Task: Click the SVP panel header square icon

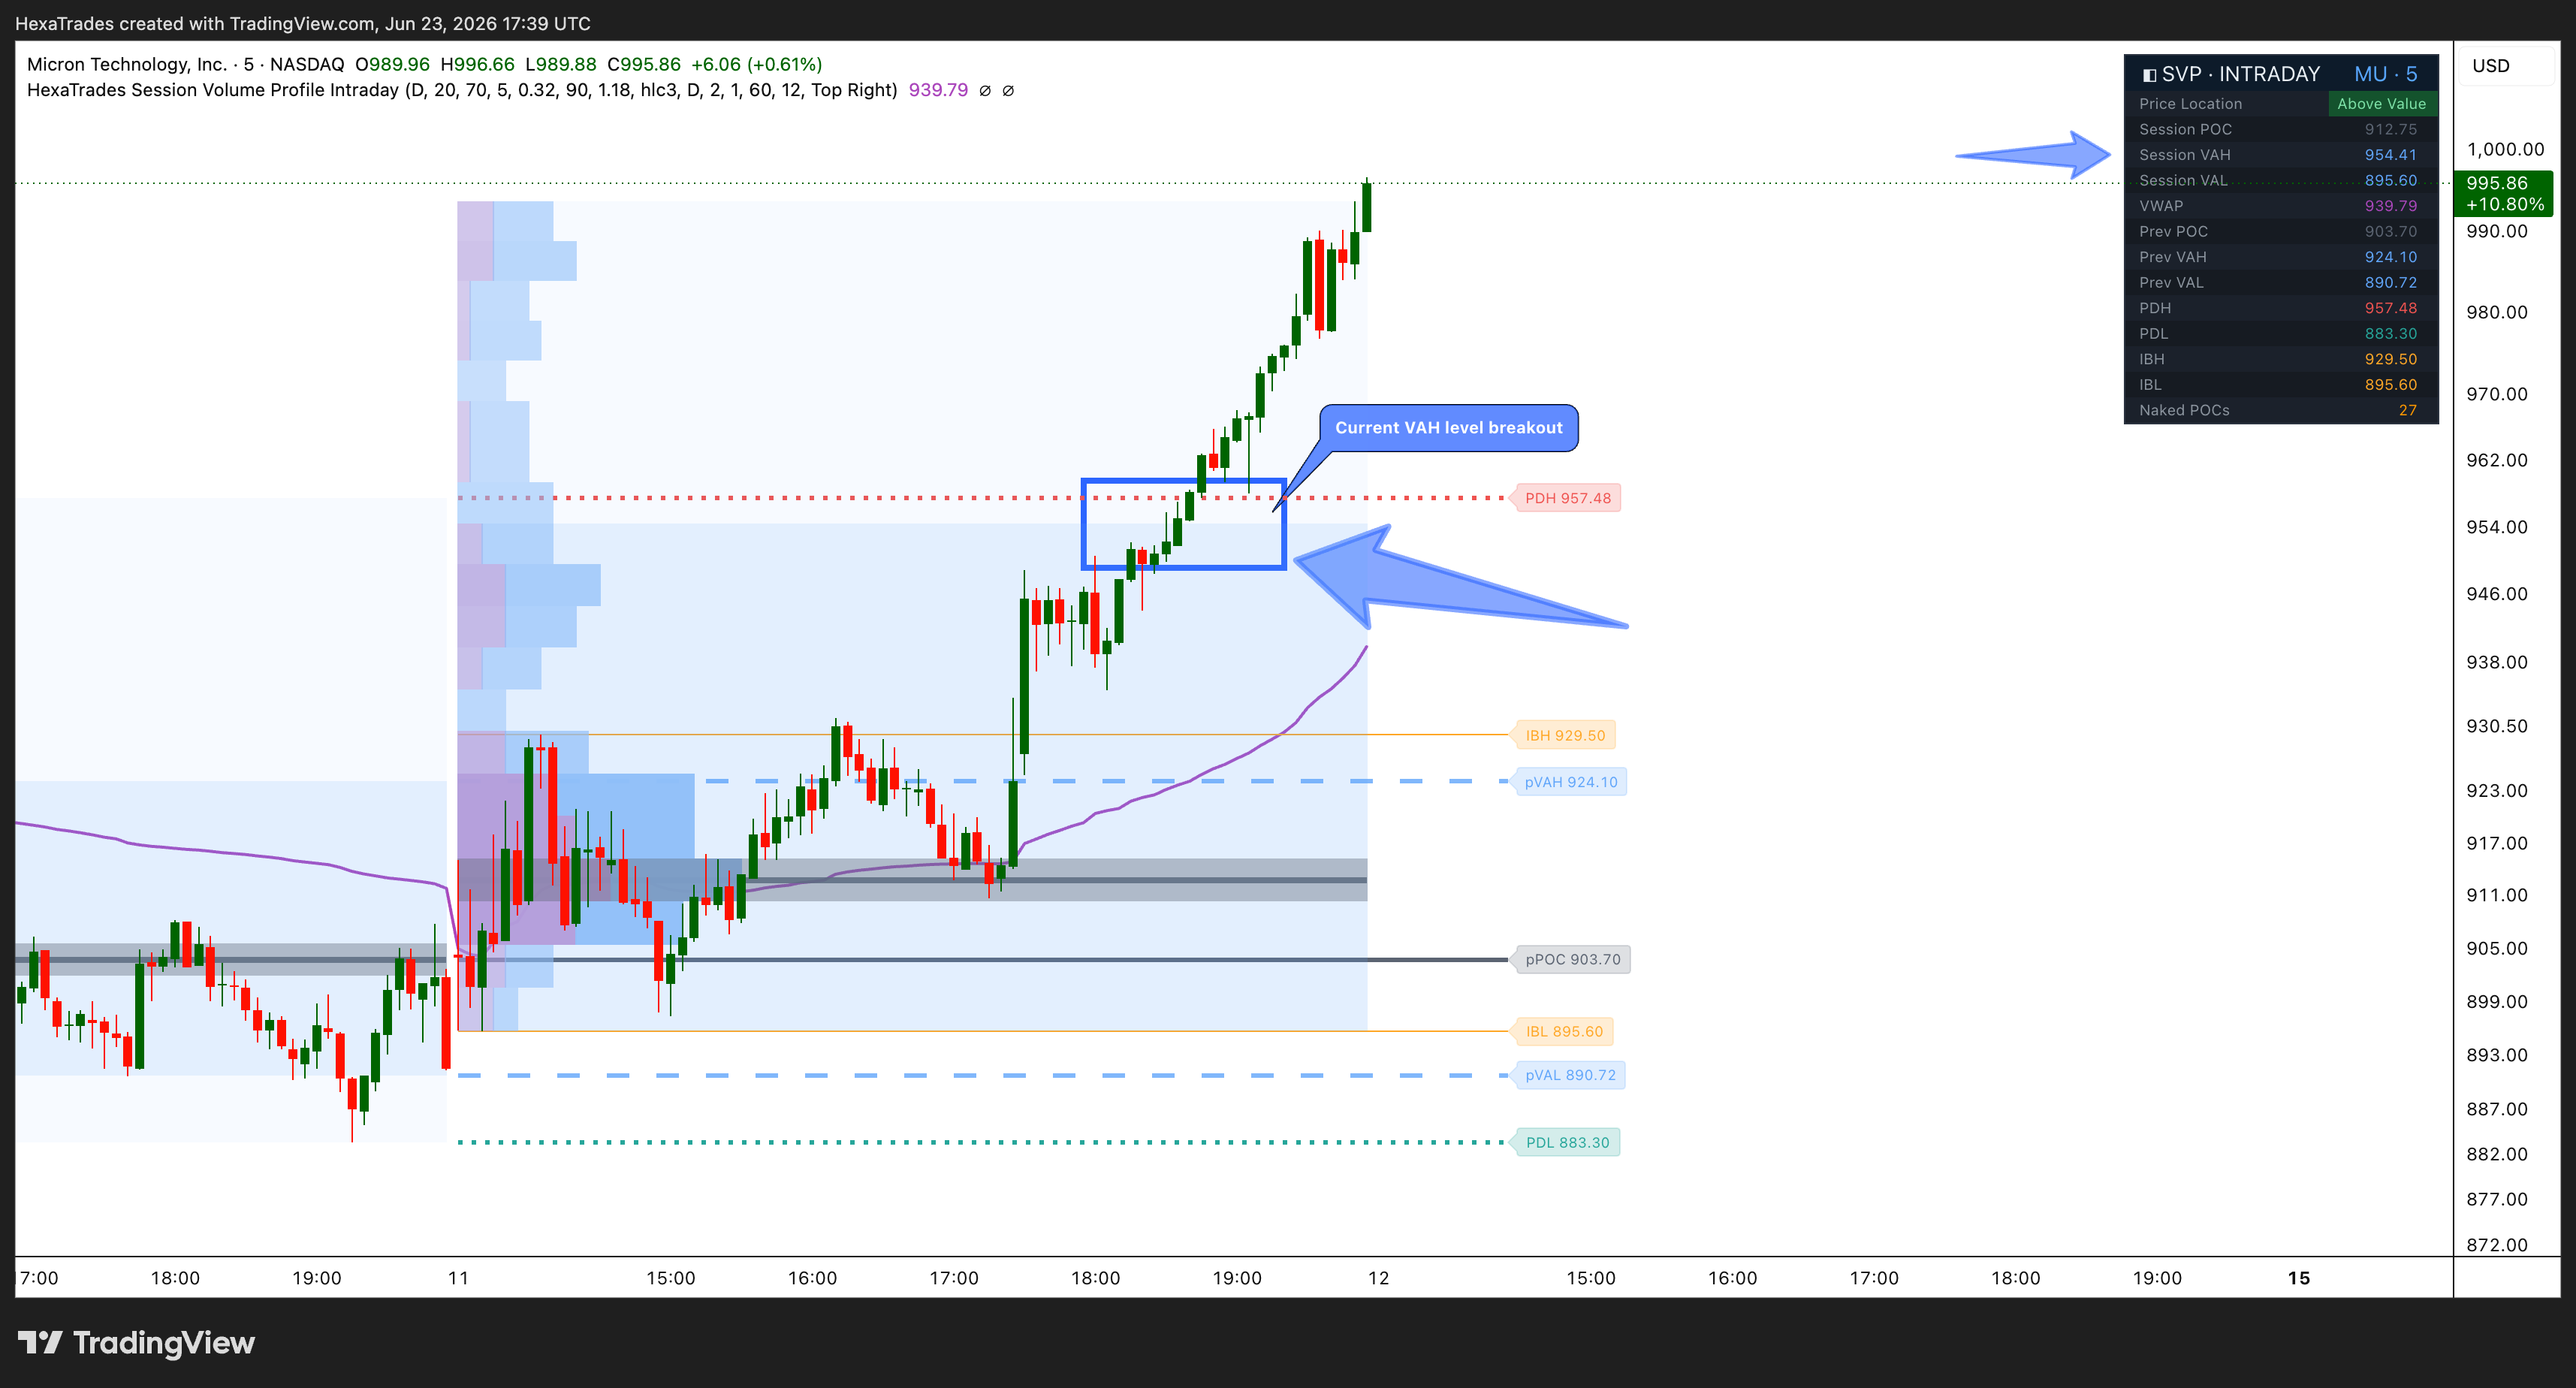Action: click(x=2149, y=75)
